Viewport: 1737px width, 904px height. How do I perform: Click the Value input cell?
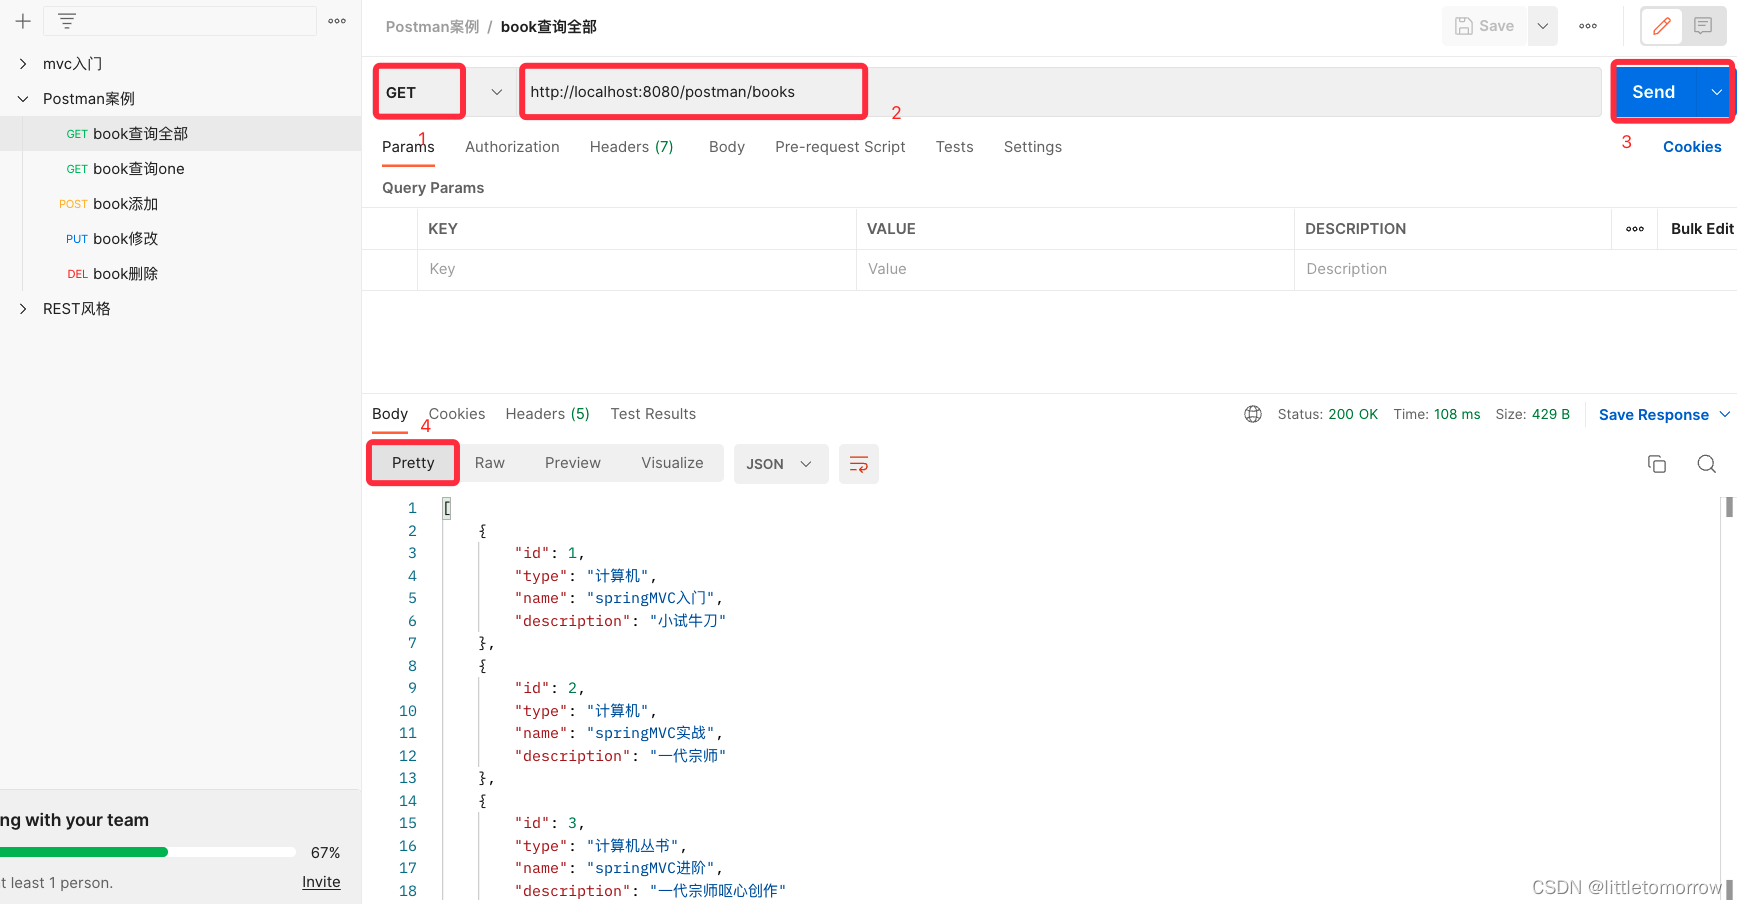click(1075, 270)
